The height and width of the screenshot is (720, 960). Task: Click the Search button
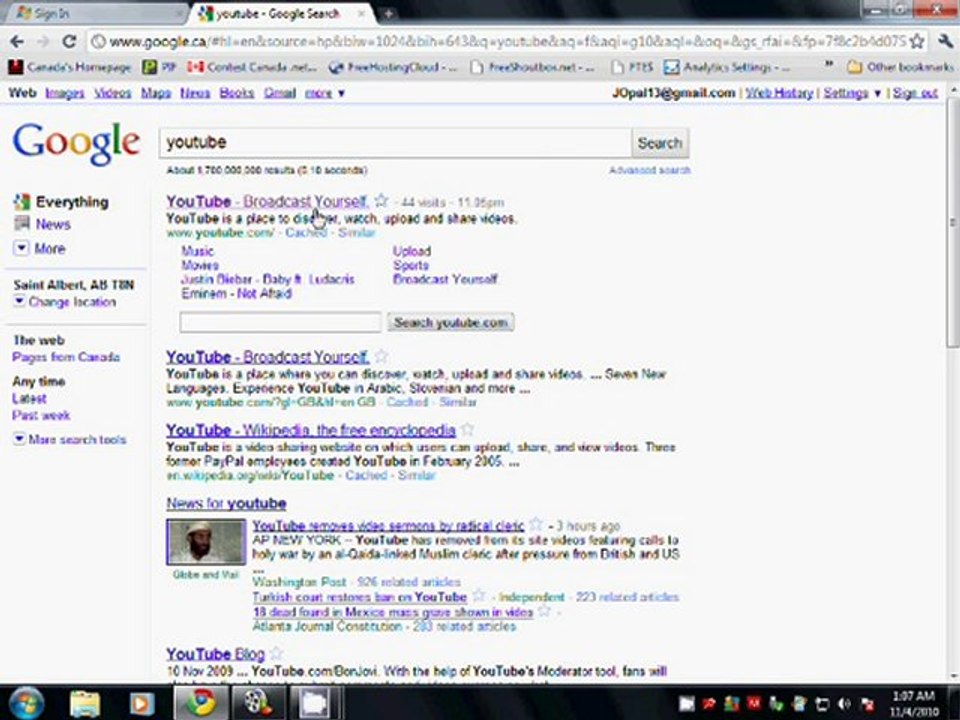659,143
